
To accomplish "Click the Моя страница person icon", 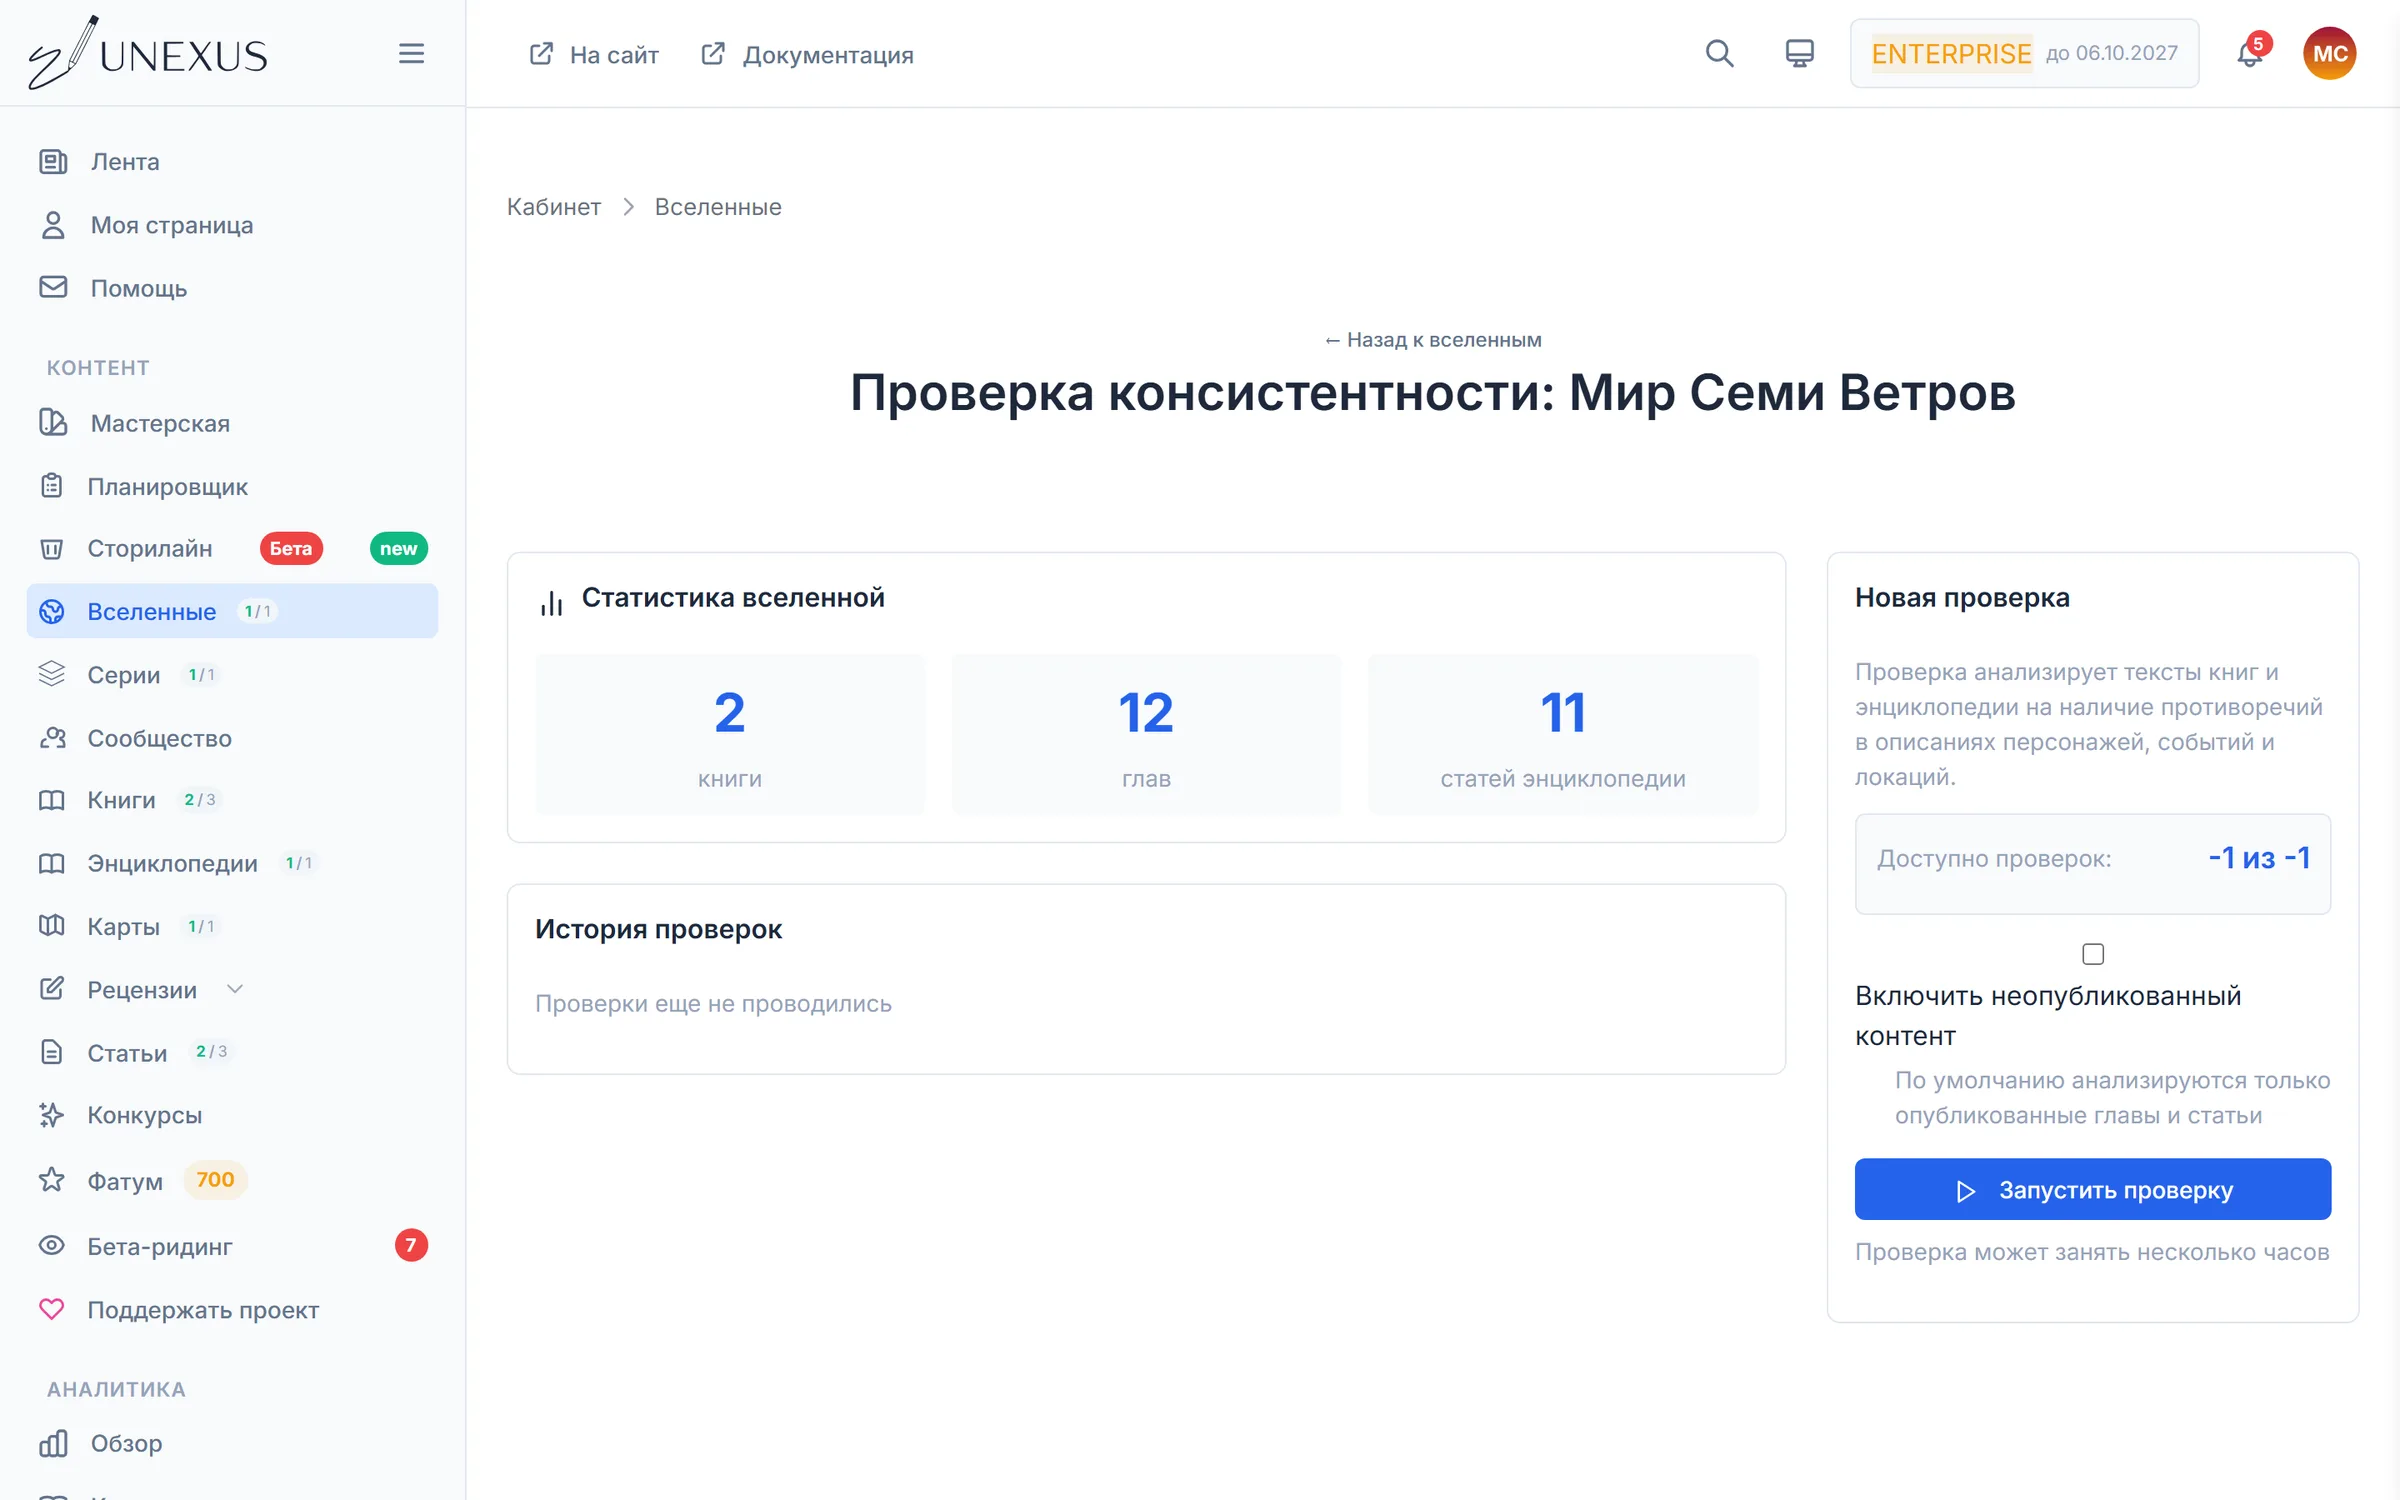I will 53,225.
